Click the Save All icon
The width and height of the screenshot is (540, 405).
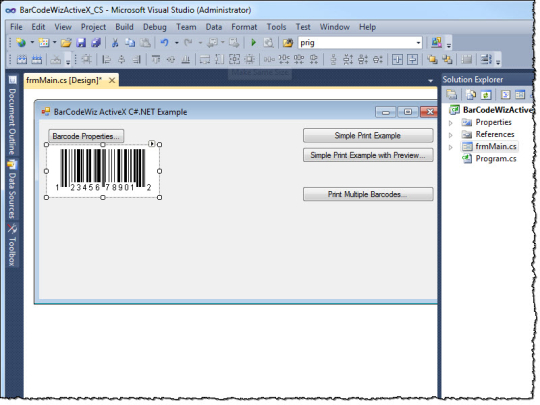(96, 43)
